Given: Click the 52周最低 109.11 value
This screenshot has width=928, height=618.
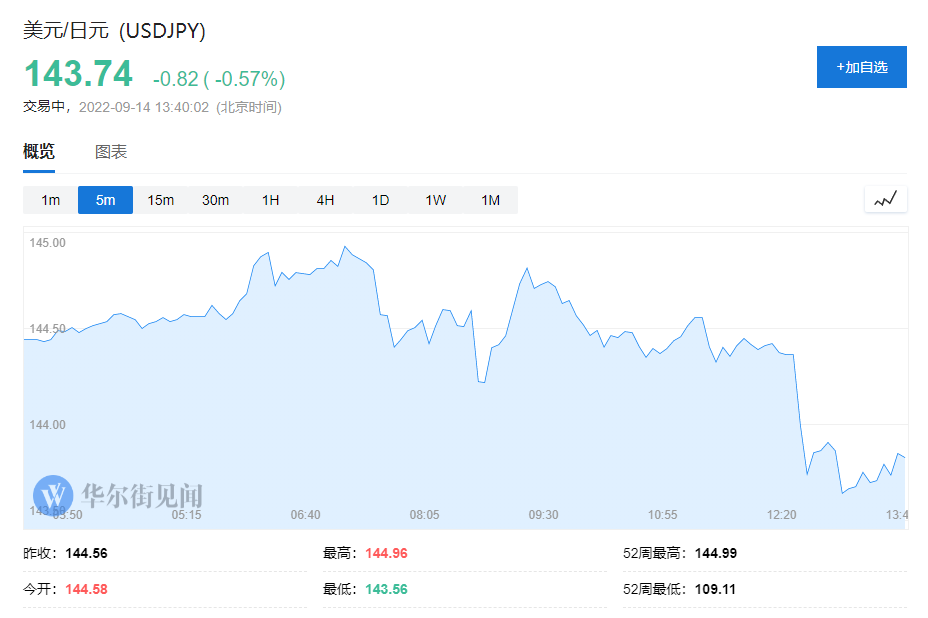Looking at the screenshot, I should tap(715, 589).
